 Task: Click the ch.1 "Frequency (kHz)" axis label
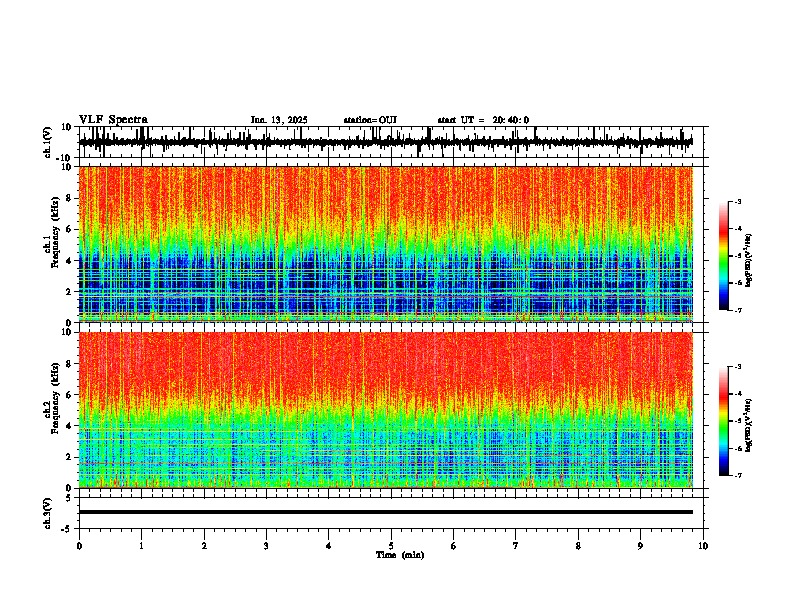pos(55,232)
